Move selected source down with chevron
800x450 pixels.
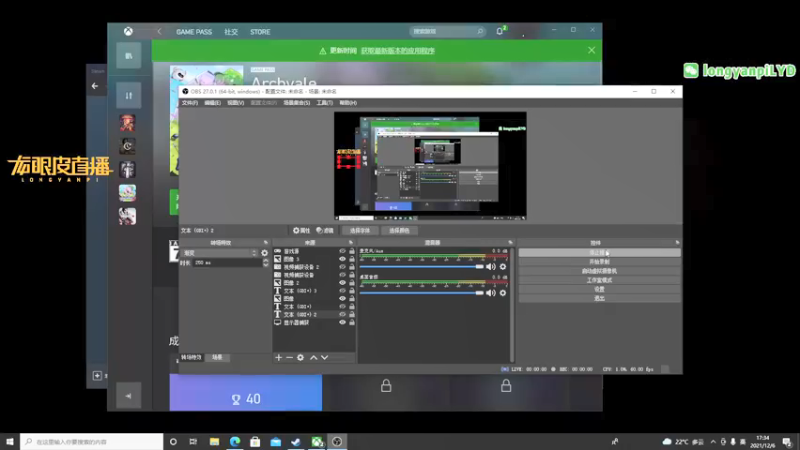point(324,358)
